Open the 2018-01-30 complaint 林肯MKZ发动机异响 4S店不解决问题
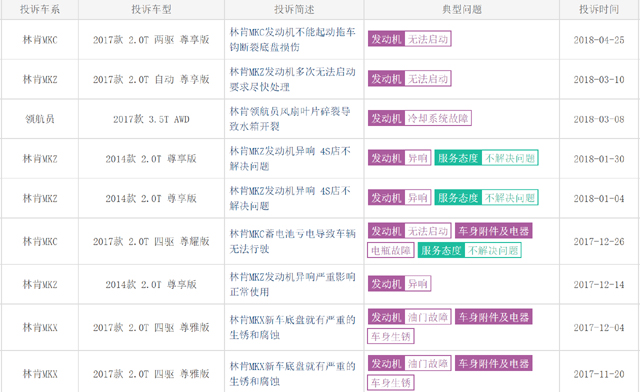 (290, 158)
